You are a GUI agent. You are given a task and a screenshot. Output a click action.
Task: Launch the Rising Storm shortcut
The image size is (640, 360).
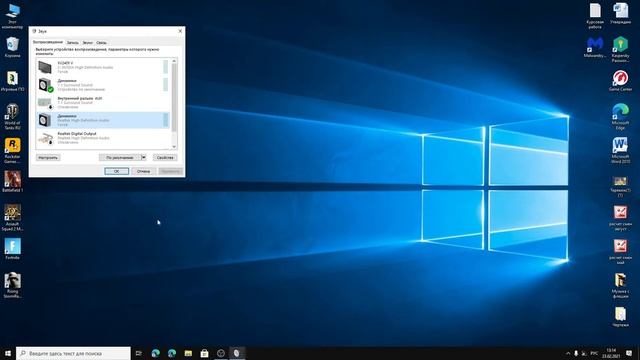12,285
